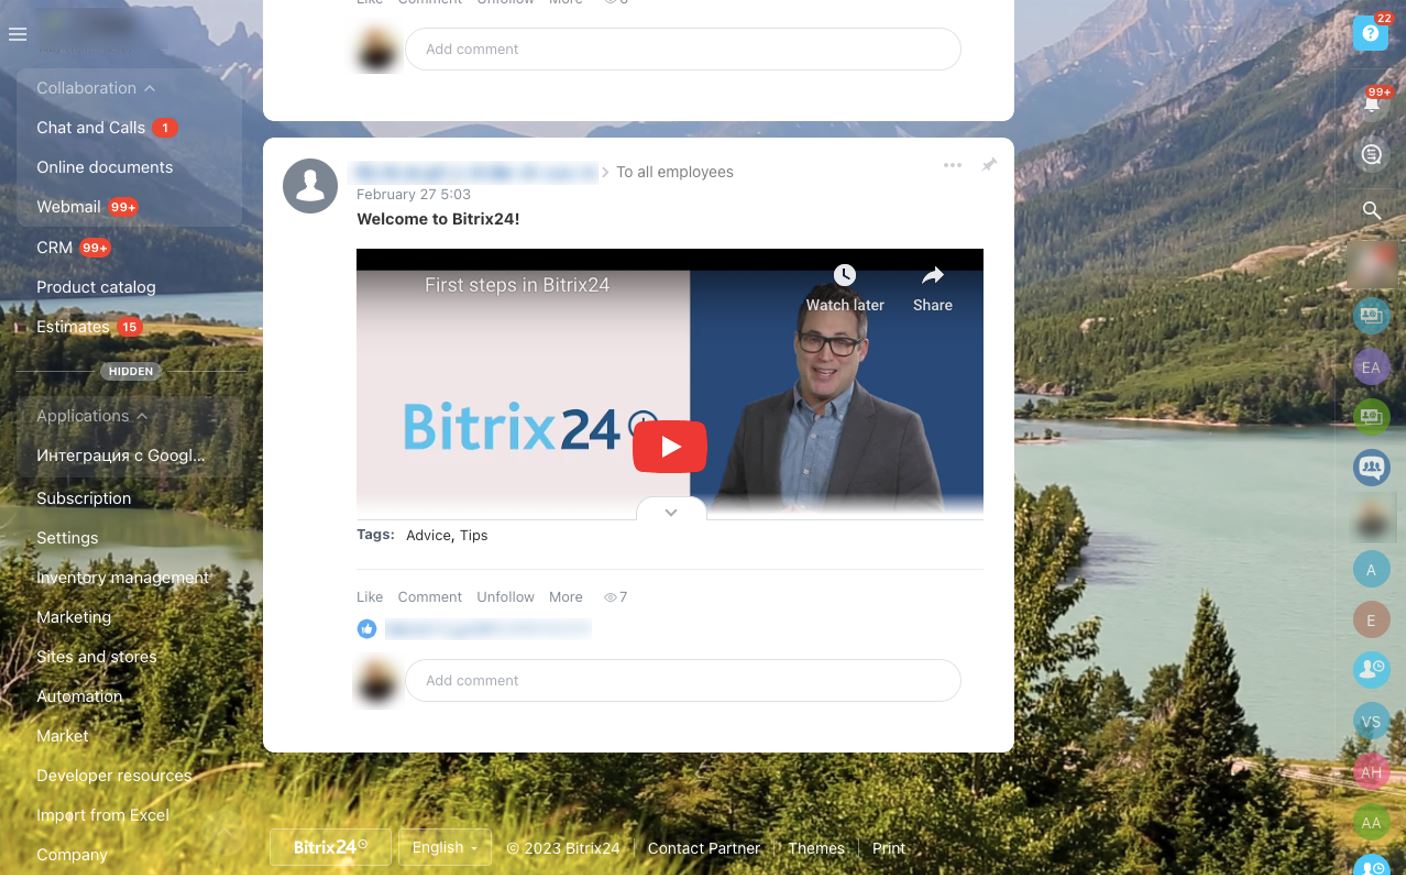Play the First steps in Bitrix24 video

669,446
